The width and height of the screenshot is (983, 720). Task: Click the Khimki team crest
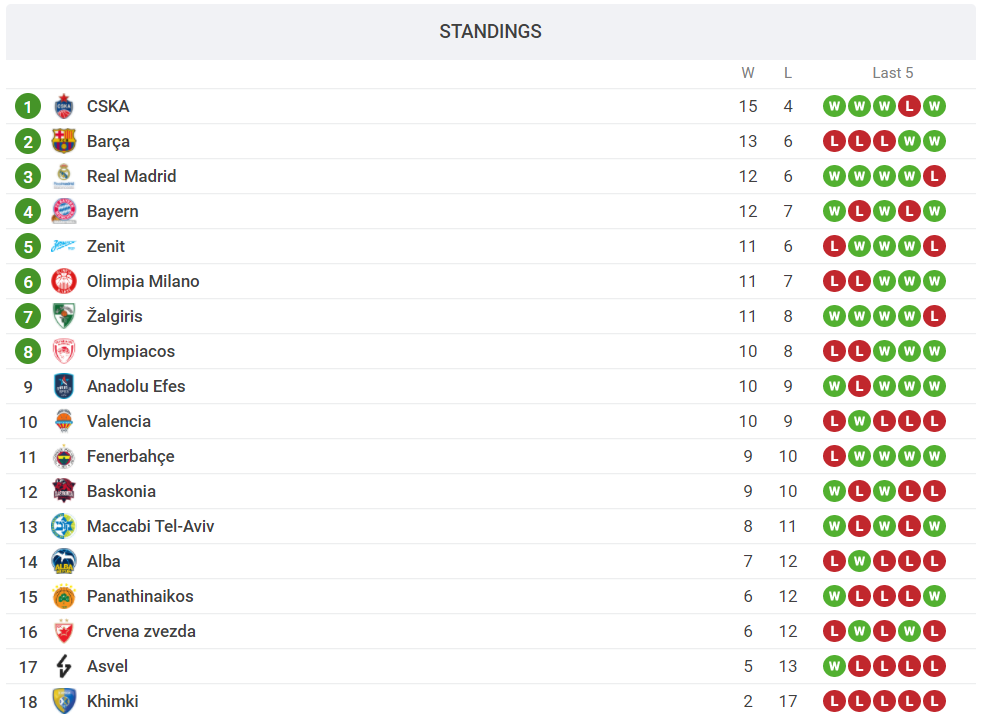[64, 701]
